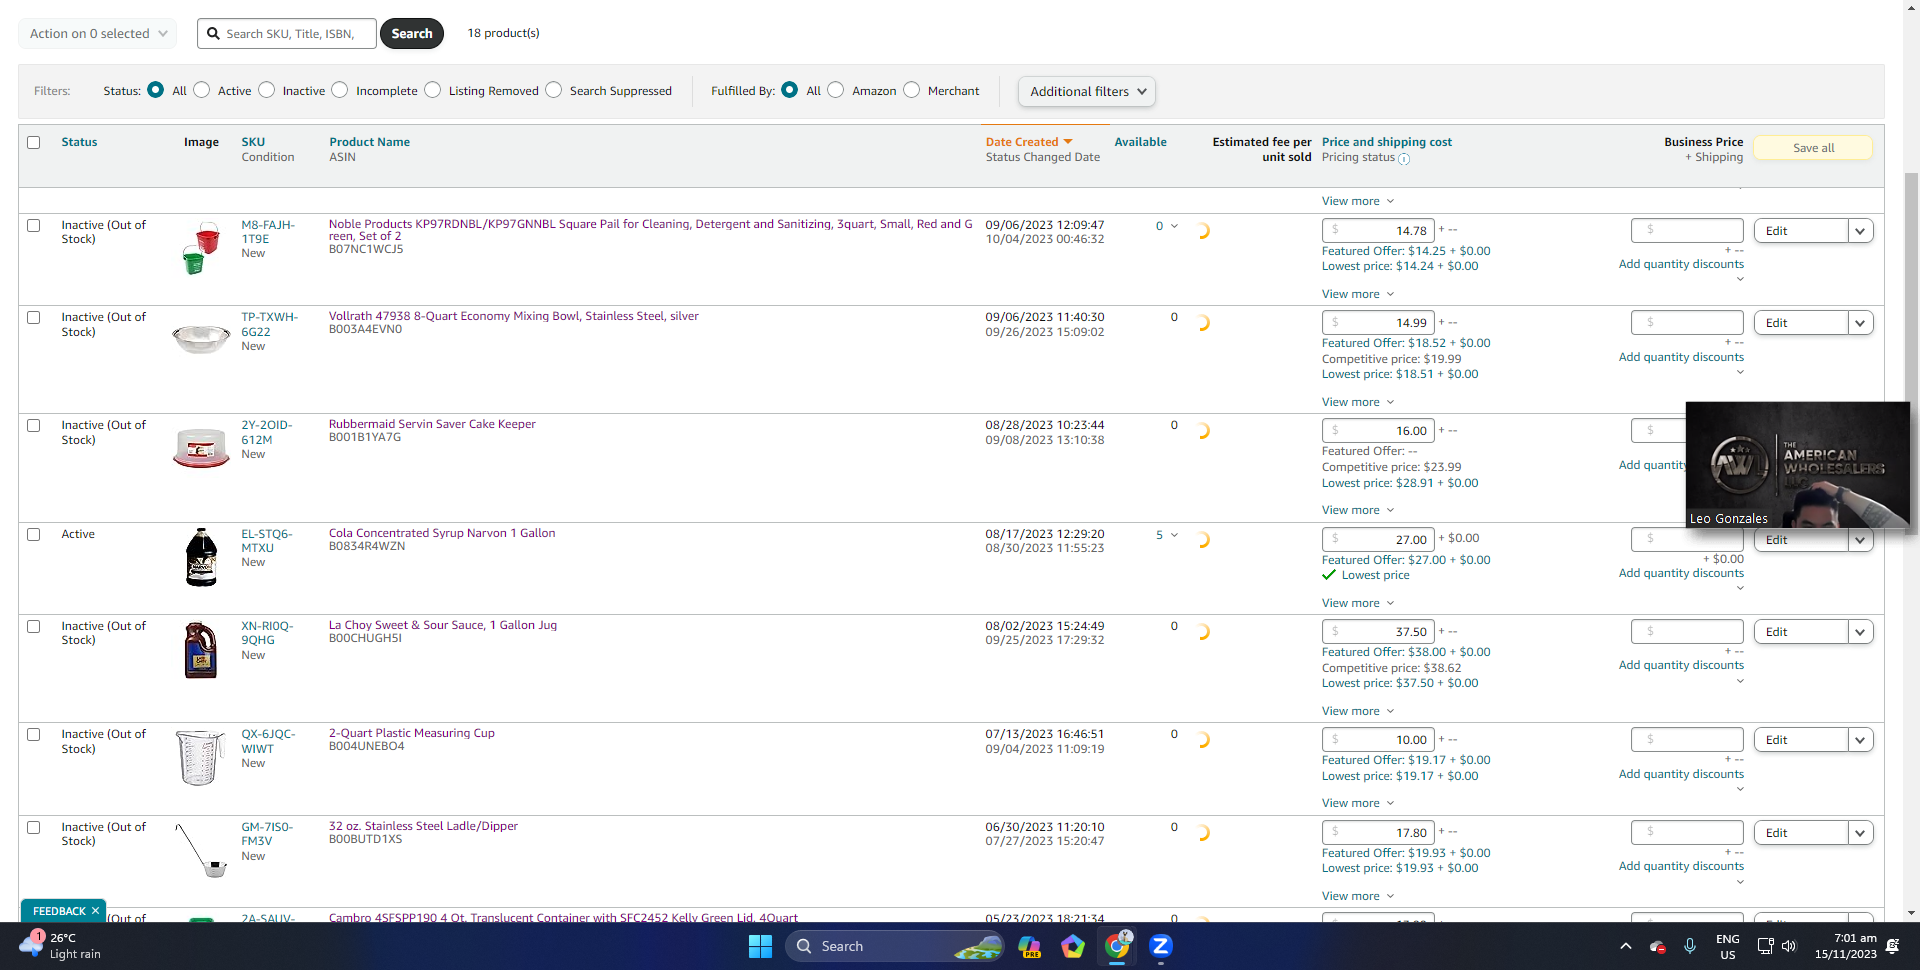1920x970 pixels.
Task: Open Edit dropdown arrow for Measuring Cup row
Action: point(1860,740)
